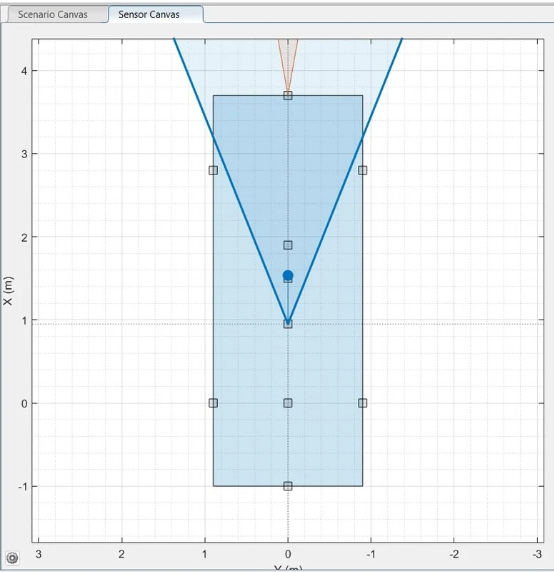The height and width of the screenshot is (572, 554).
Task: Select the orange radar coverage cone at front
Action: click(x=288, y=62)
